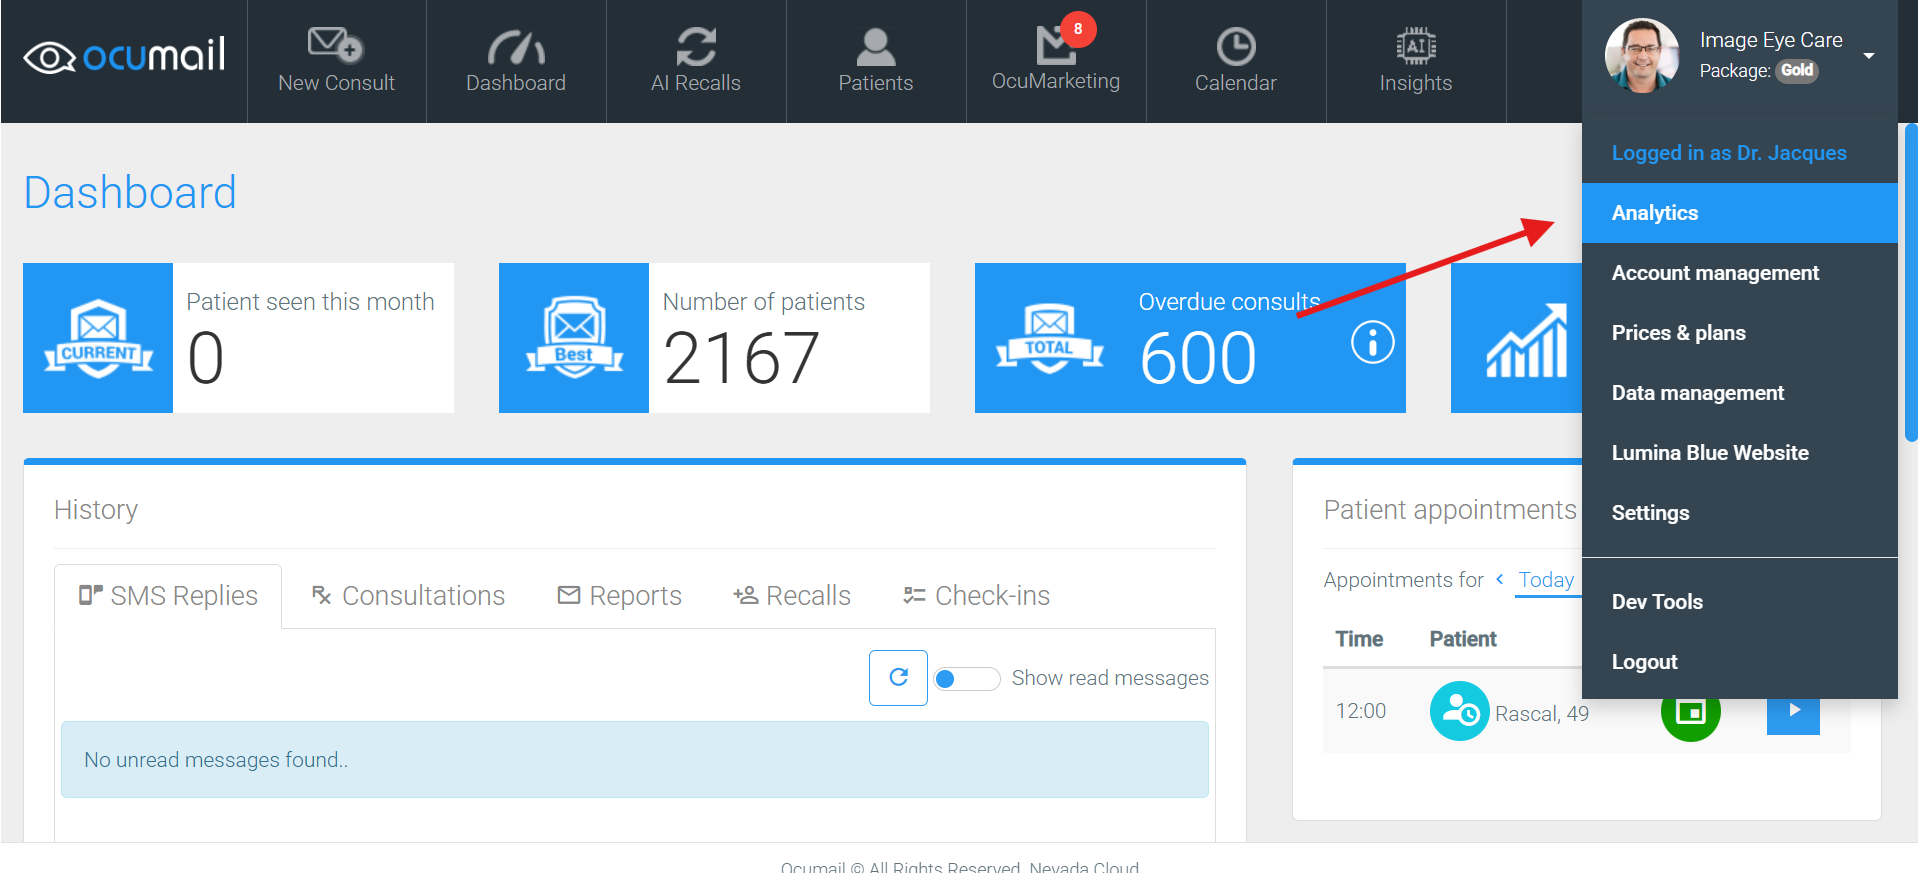This screenshot has height=873, width=1918.
Task: Click the page vertical scrollbar
Action: click(1911, 282)
